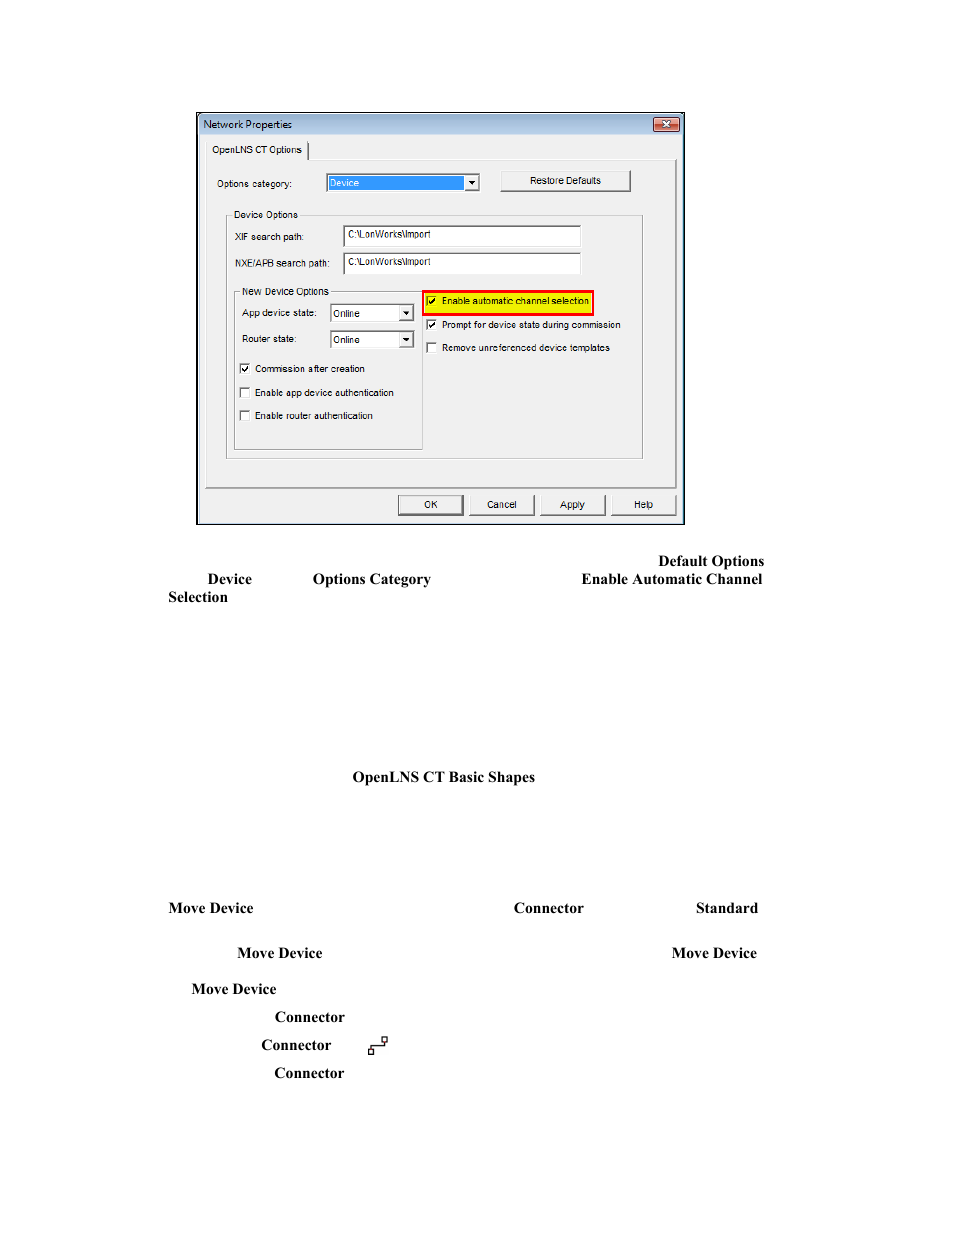Click the 'Enable Automatic Channel' text

pos(672,579)
